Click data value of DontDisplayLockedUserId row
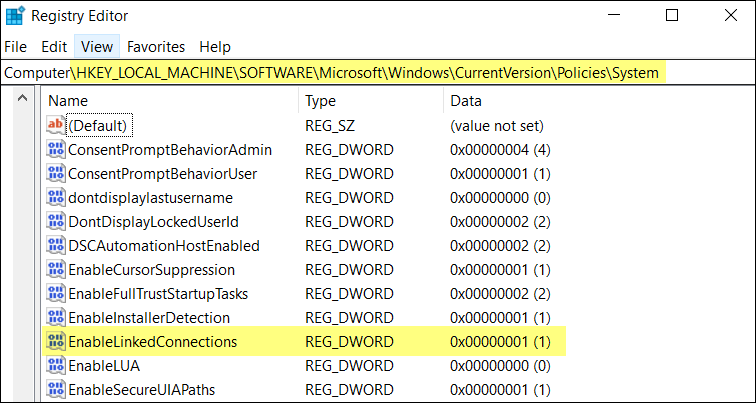The width and height of the screenshot is (756, 403). [500, 222]
